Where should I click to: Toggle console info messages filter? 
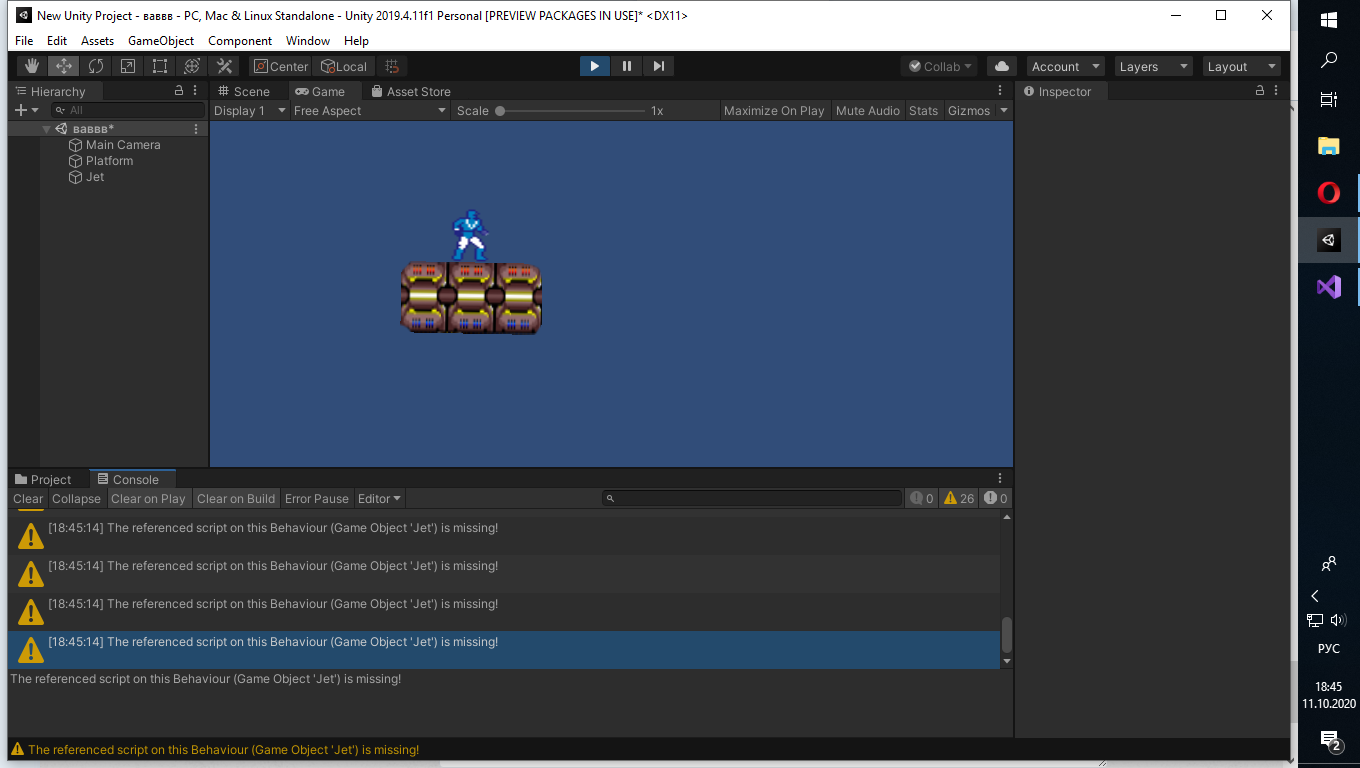pyautogui.click(x=921, y=498)
